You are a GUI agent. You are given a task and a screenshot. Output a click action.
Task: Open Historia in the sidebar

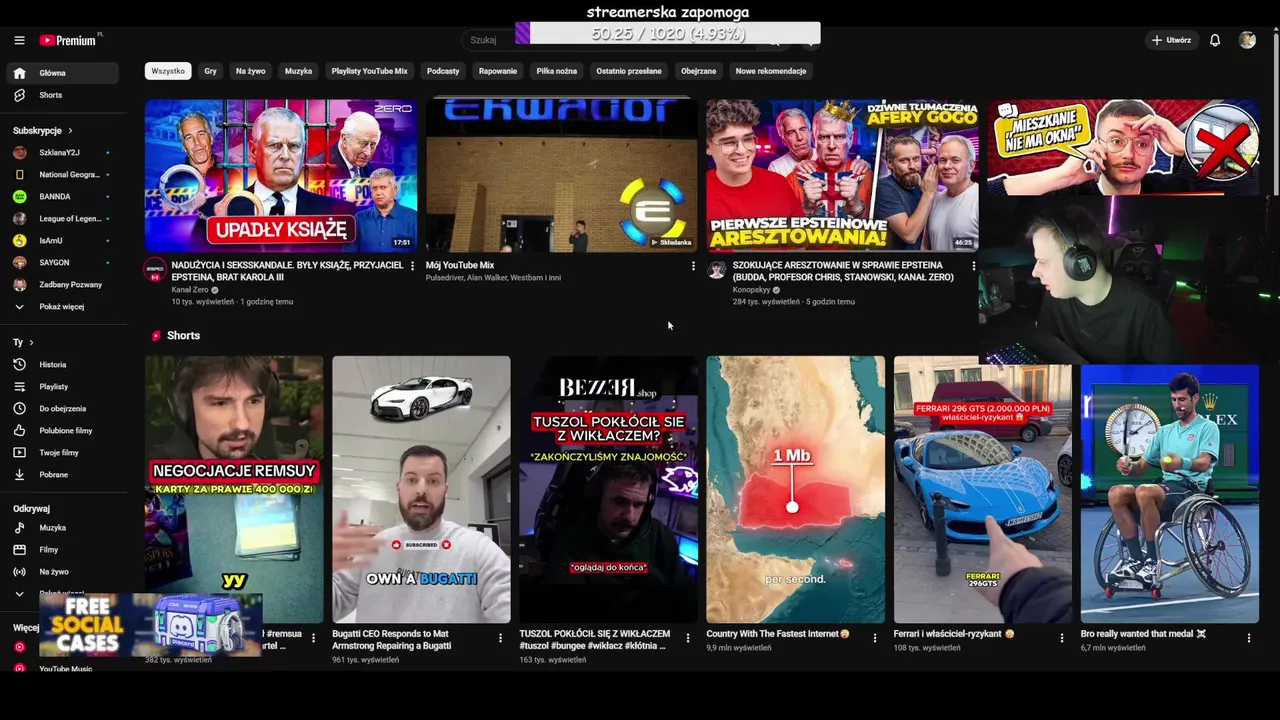click(62, 365)
